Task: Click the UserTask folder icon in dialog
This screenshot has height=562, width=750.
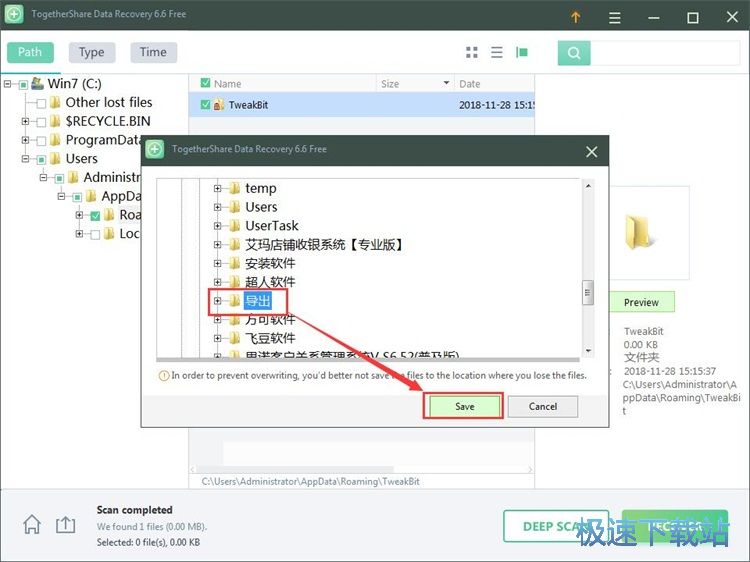Action: pyautogui.click(x=234, y=226)
